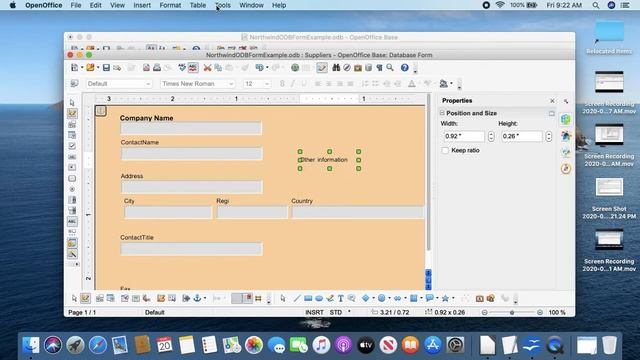This screenshot has height=360, width=640.
Task: Open the Table menu
Action: click(x=198, y=5)
